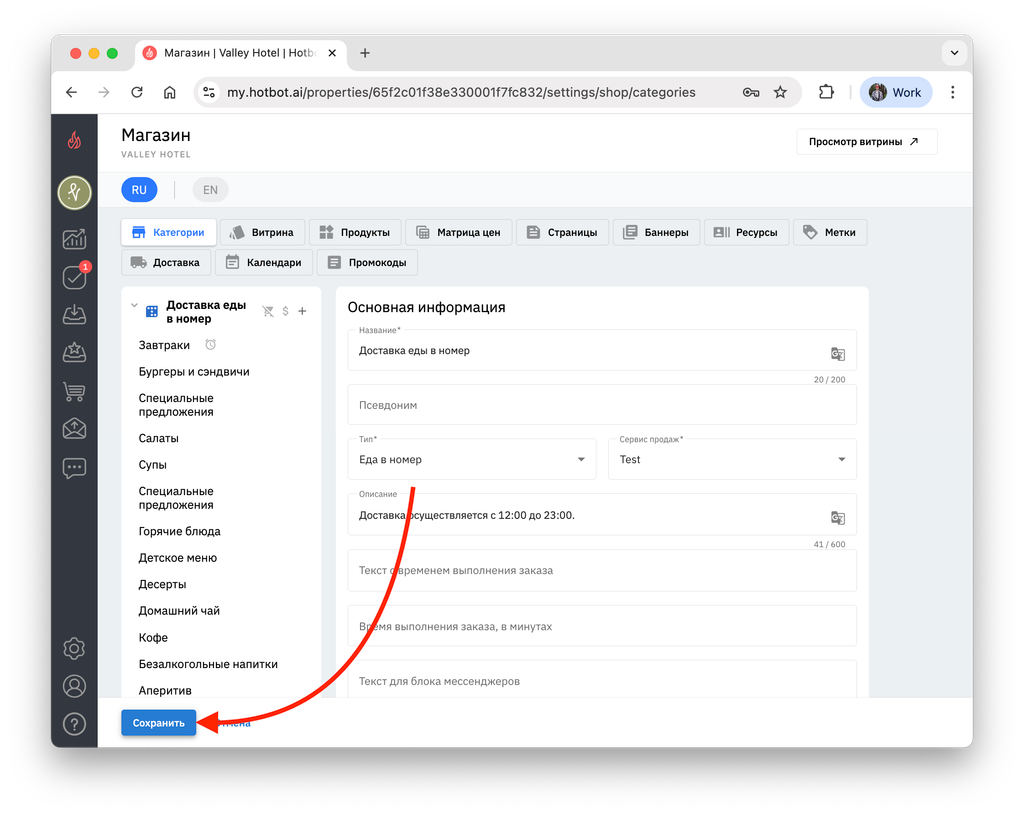
Task: Click into the Описание field
Action: [x=601, y=515]
